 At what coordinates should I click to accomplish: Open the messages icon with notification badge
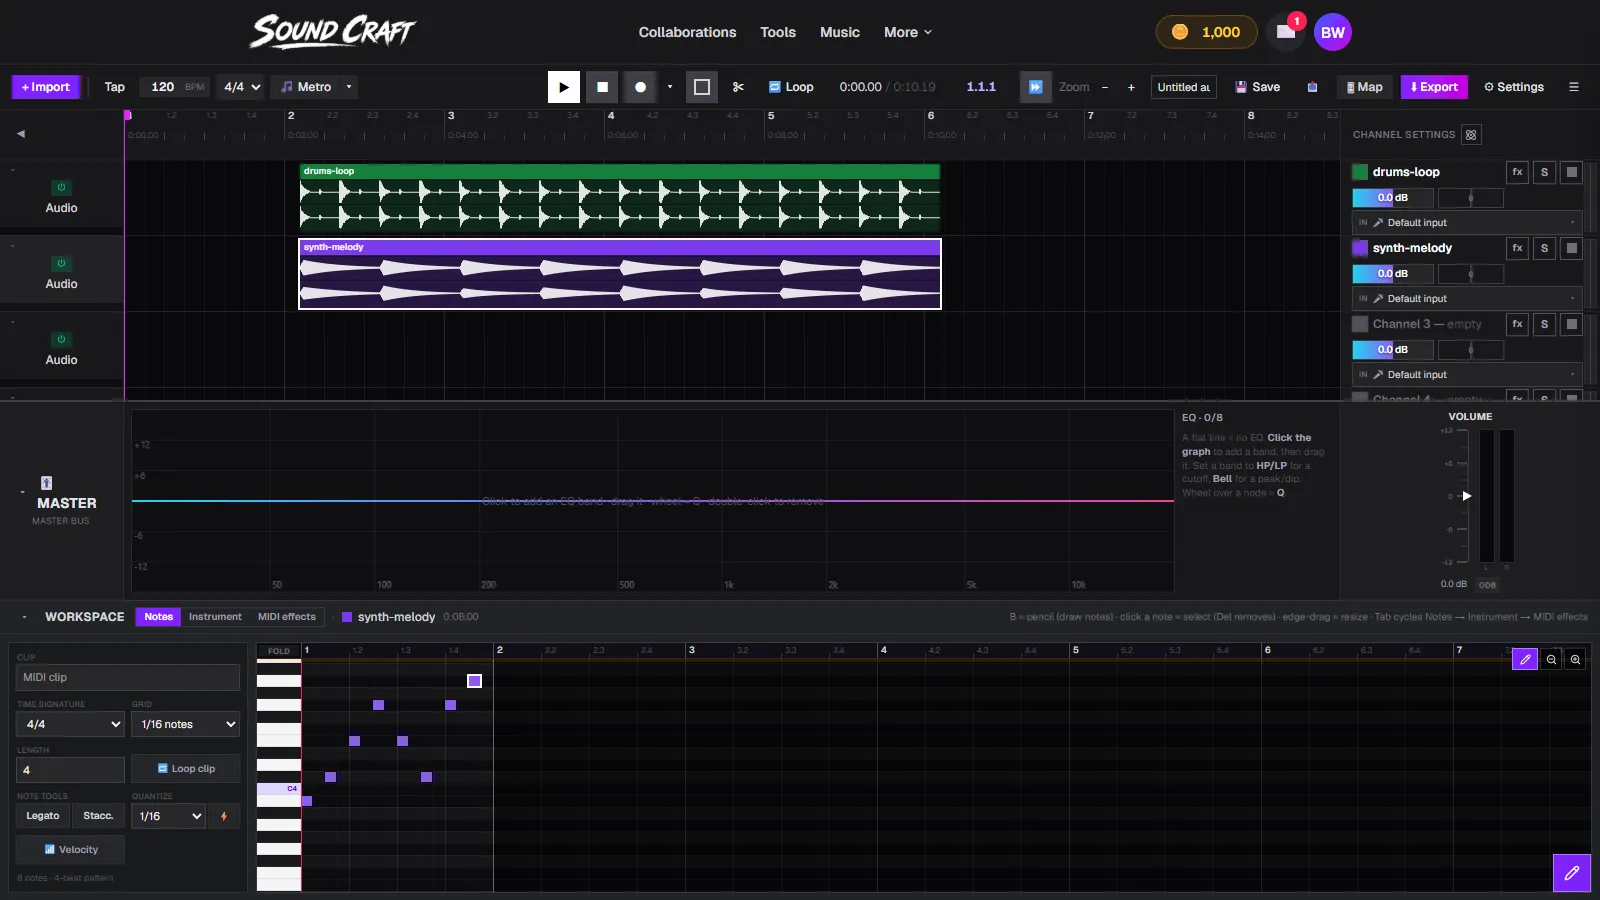1286,32
